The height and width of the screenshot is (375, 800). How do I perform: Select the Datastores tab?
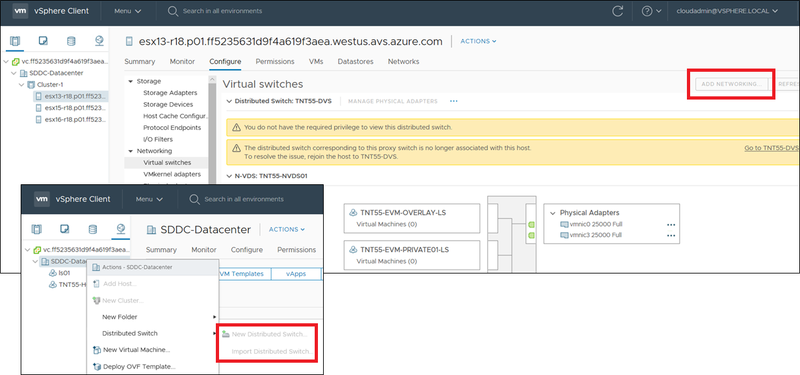click(x=356, y=61)
